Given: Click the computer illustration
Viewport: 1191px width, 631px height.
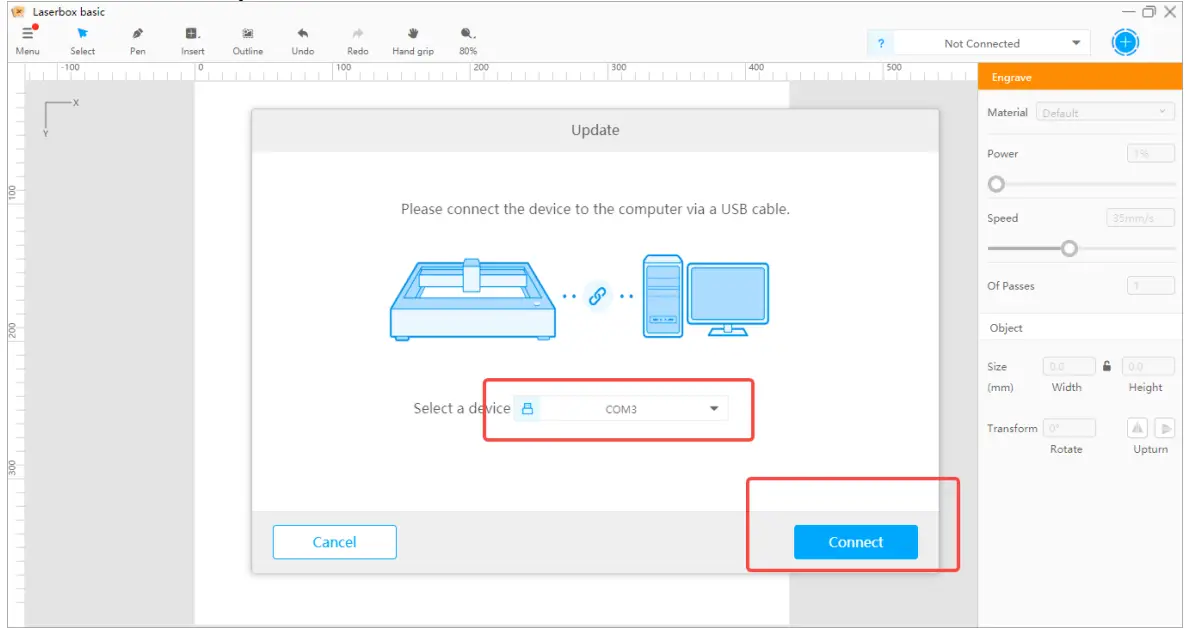Looking at the screenshot, I should click(706, 296).
